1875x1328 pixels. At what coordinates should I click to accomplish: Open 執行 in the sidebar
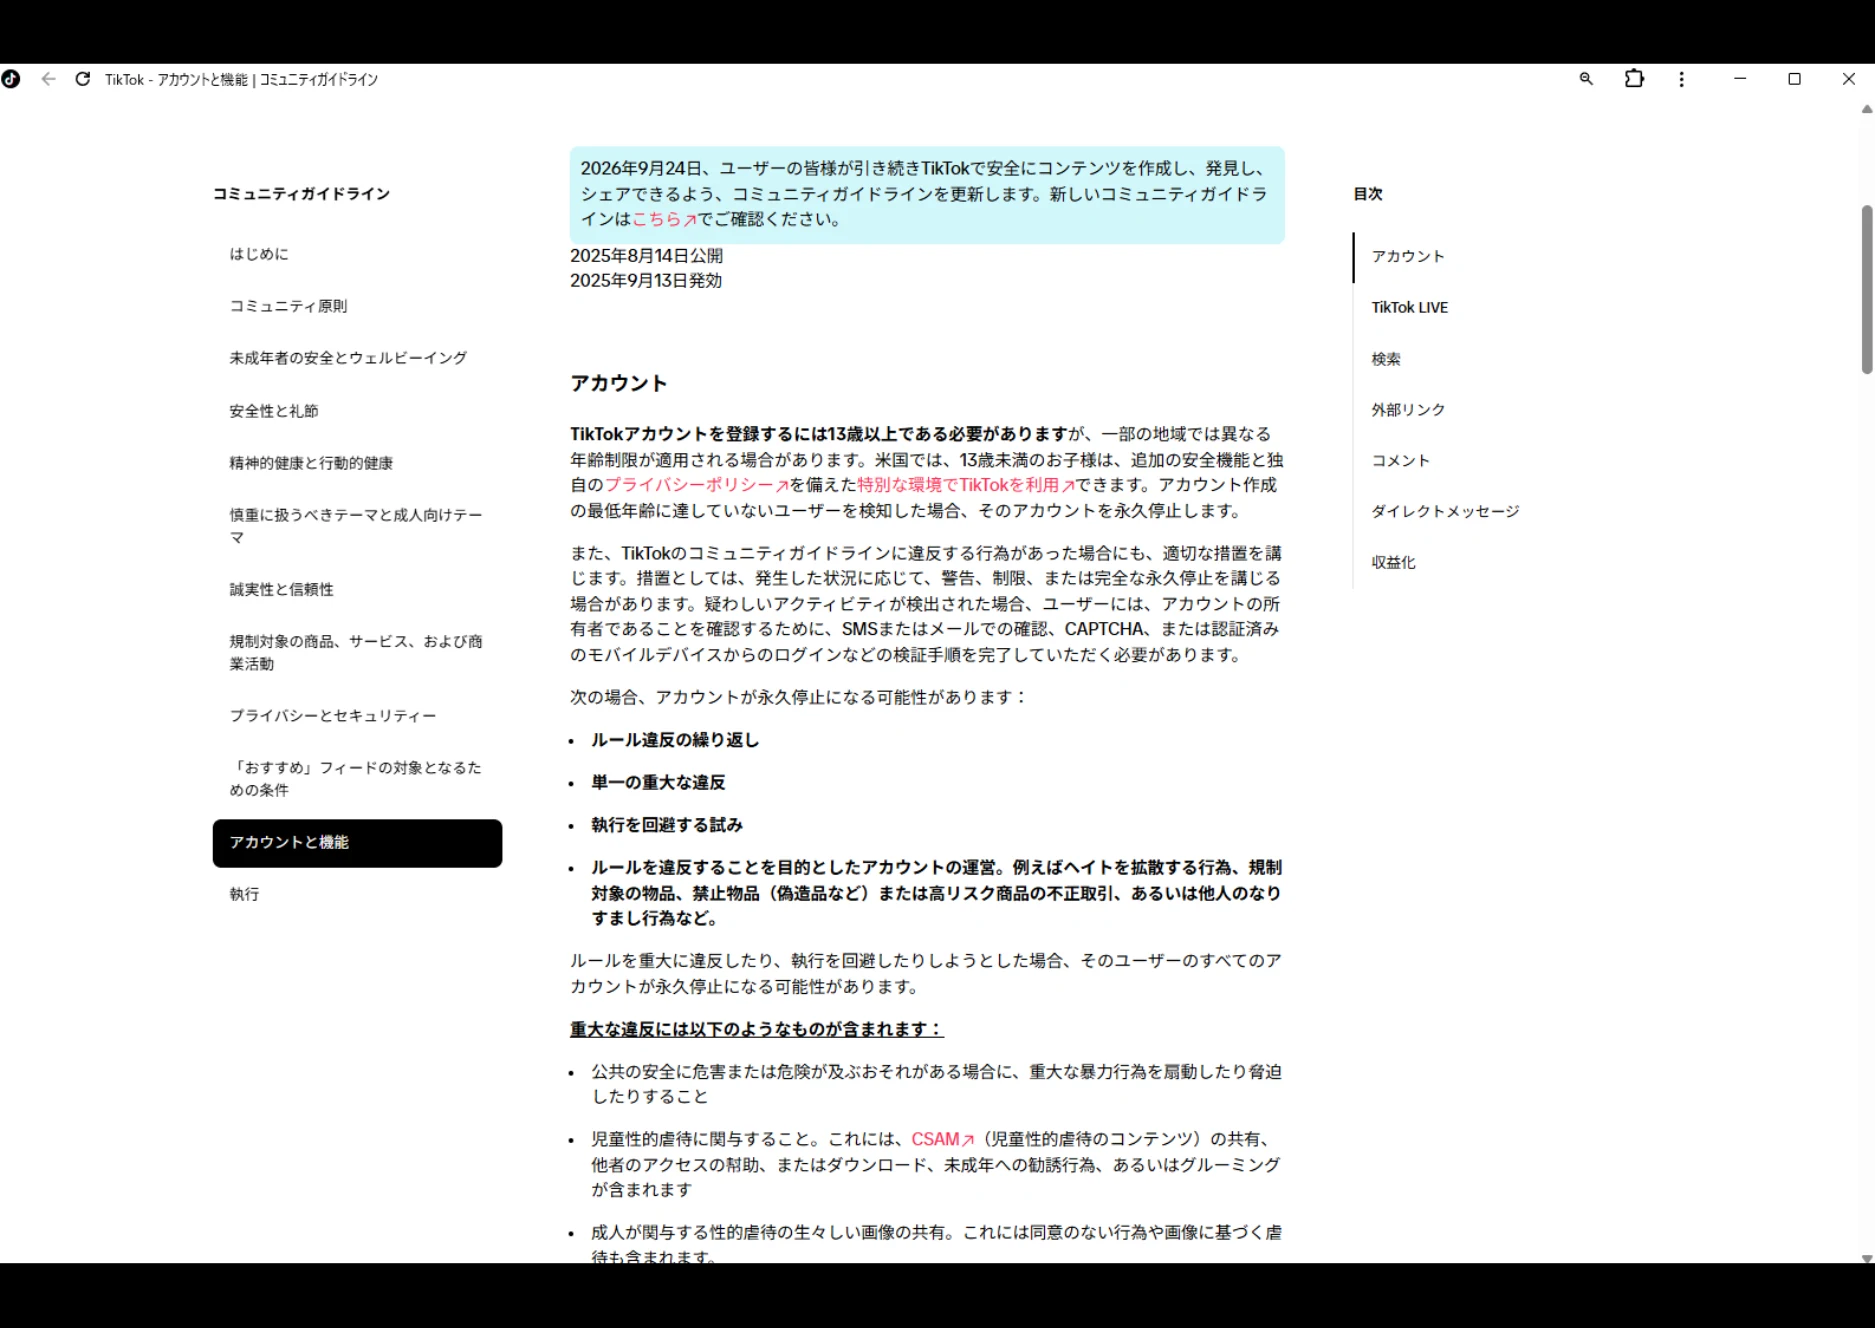pos(244,894)
